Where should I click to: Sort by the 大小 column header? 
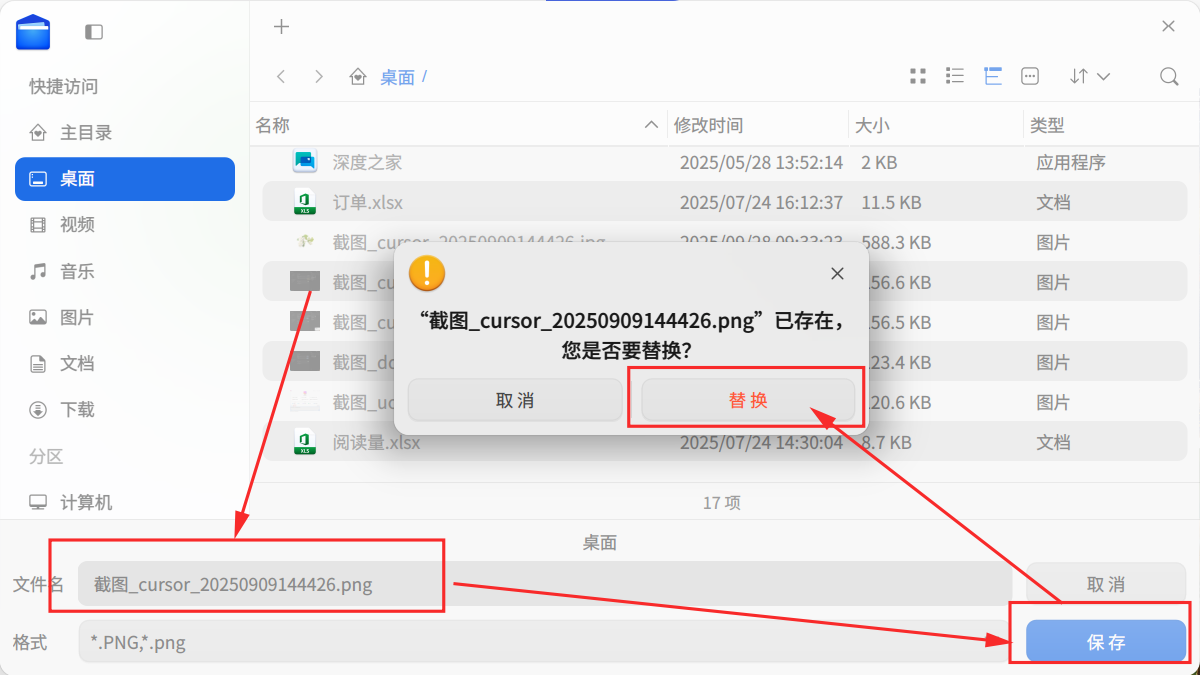pos(935,125)
